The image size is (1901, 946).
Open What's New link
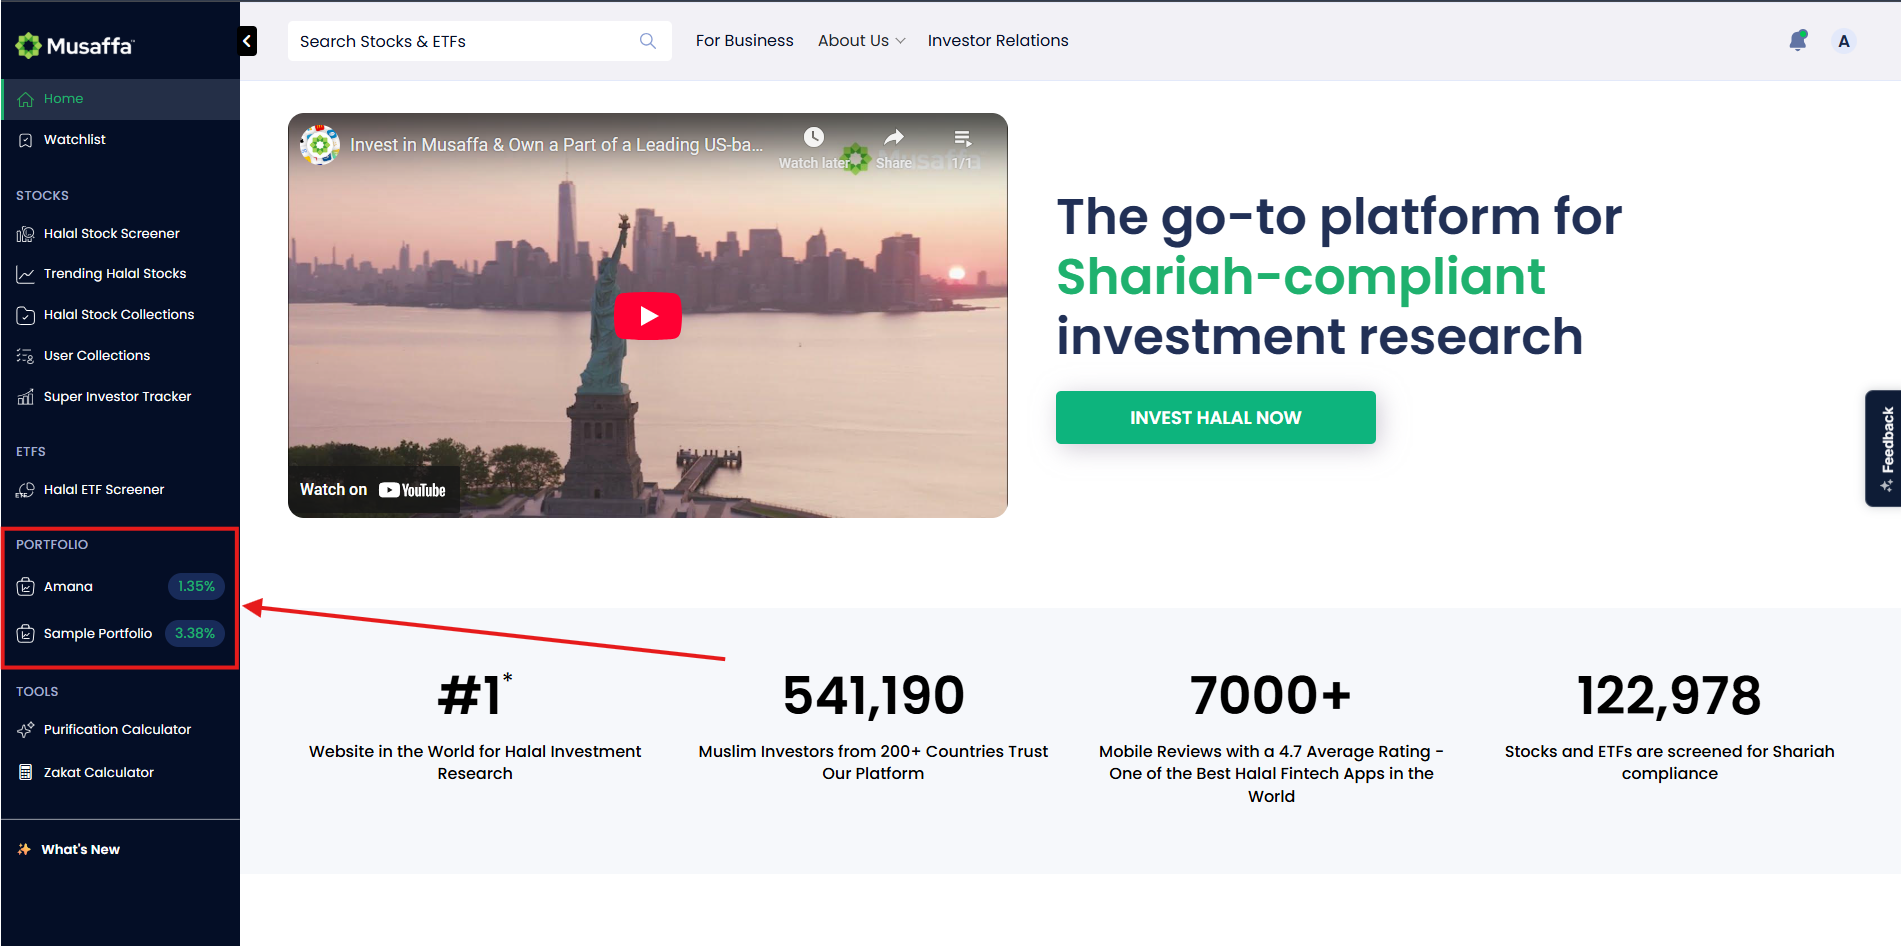click(x=81, y=850)
